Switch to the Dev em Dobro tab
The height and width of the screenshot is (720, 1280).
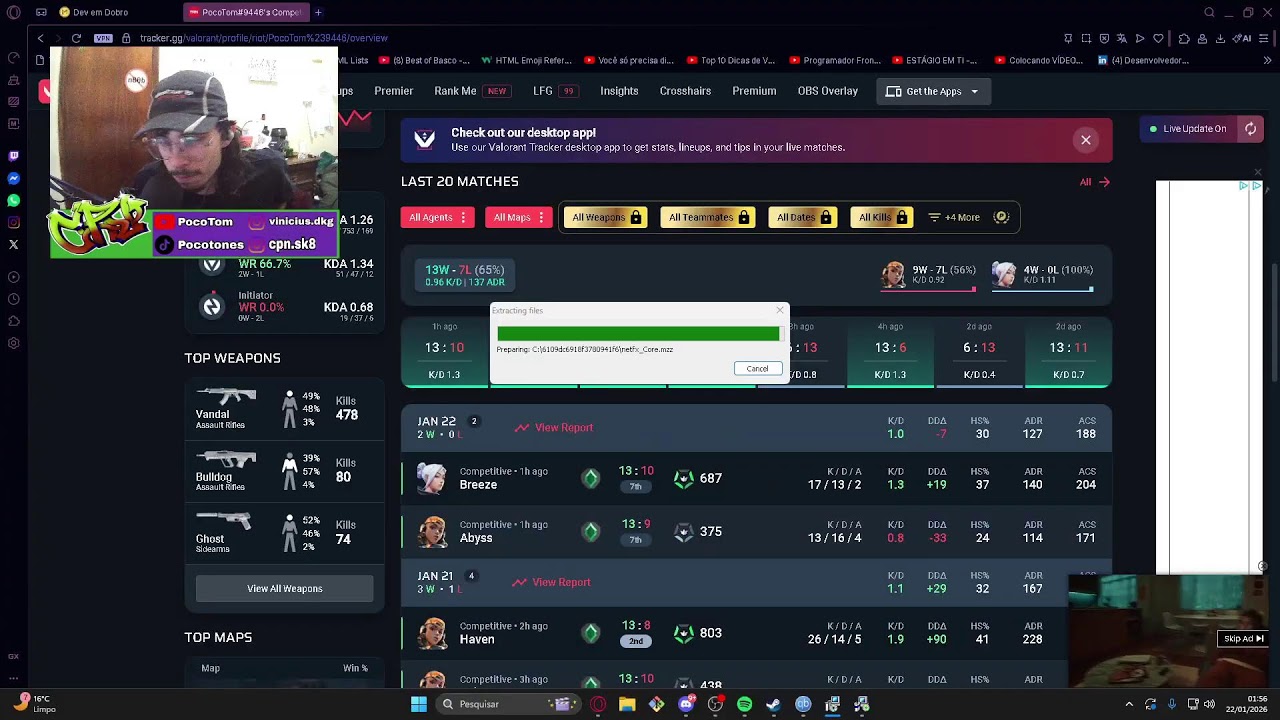[x=93, y=12]
